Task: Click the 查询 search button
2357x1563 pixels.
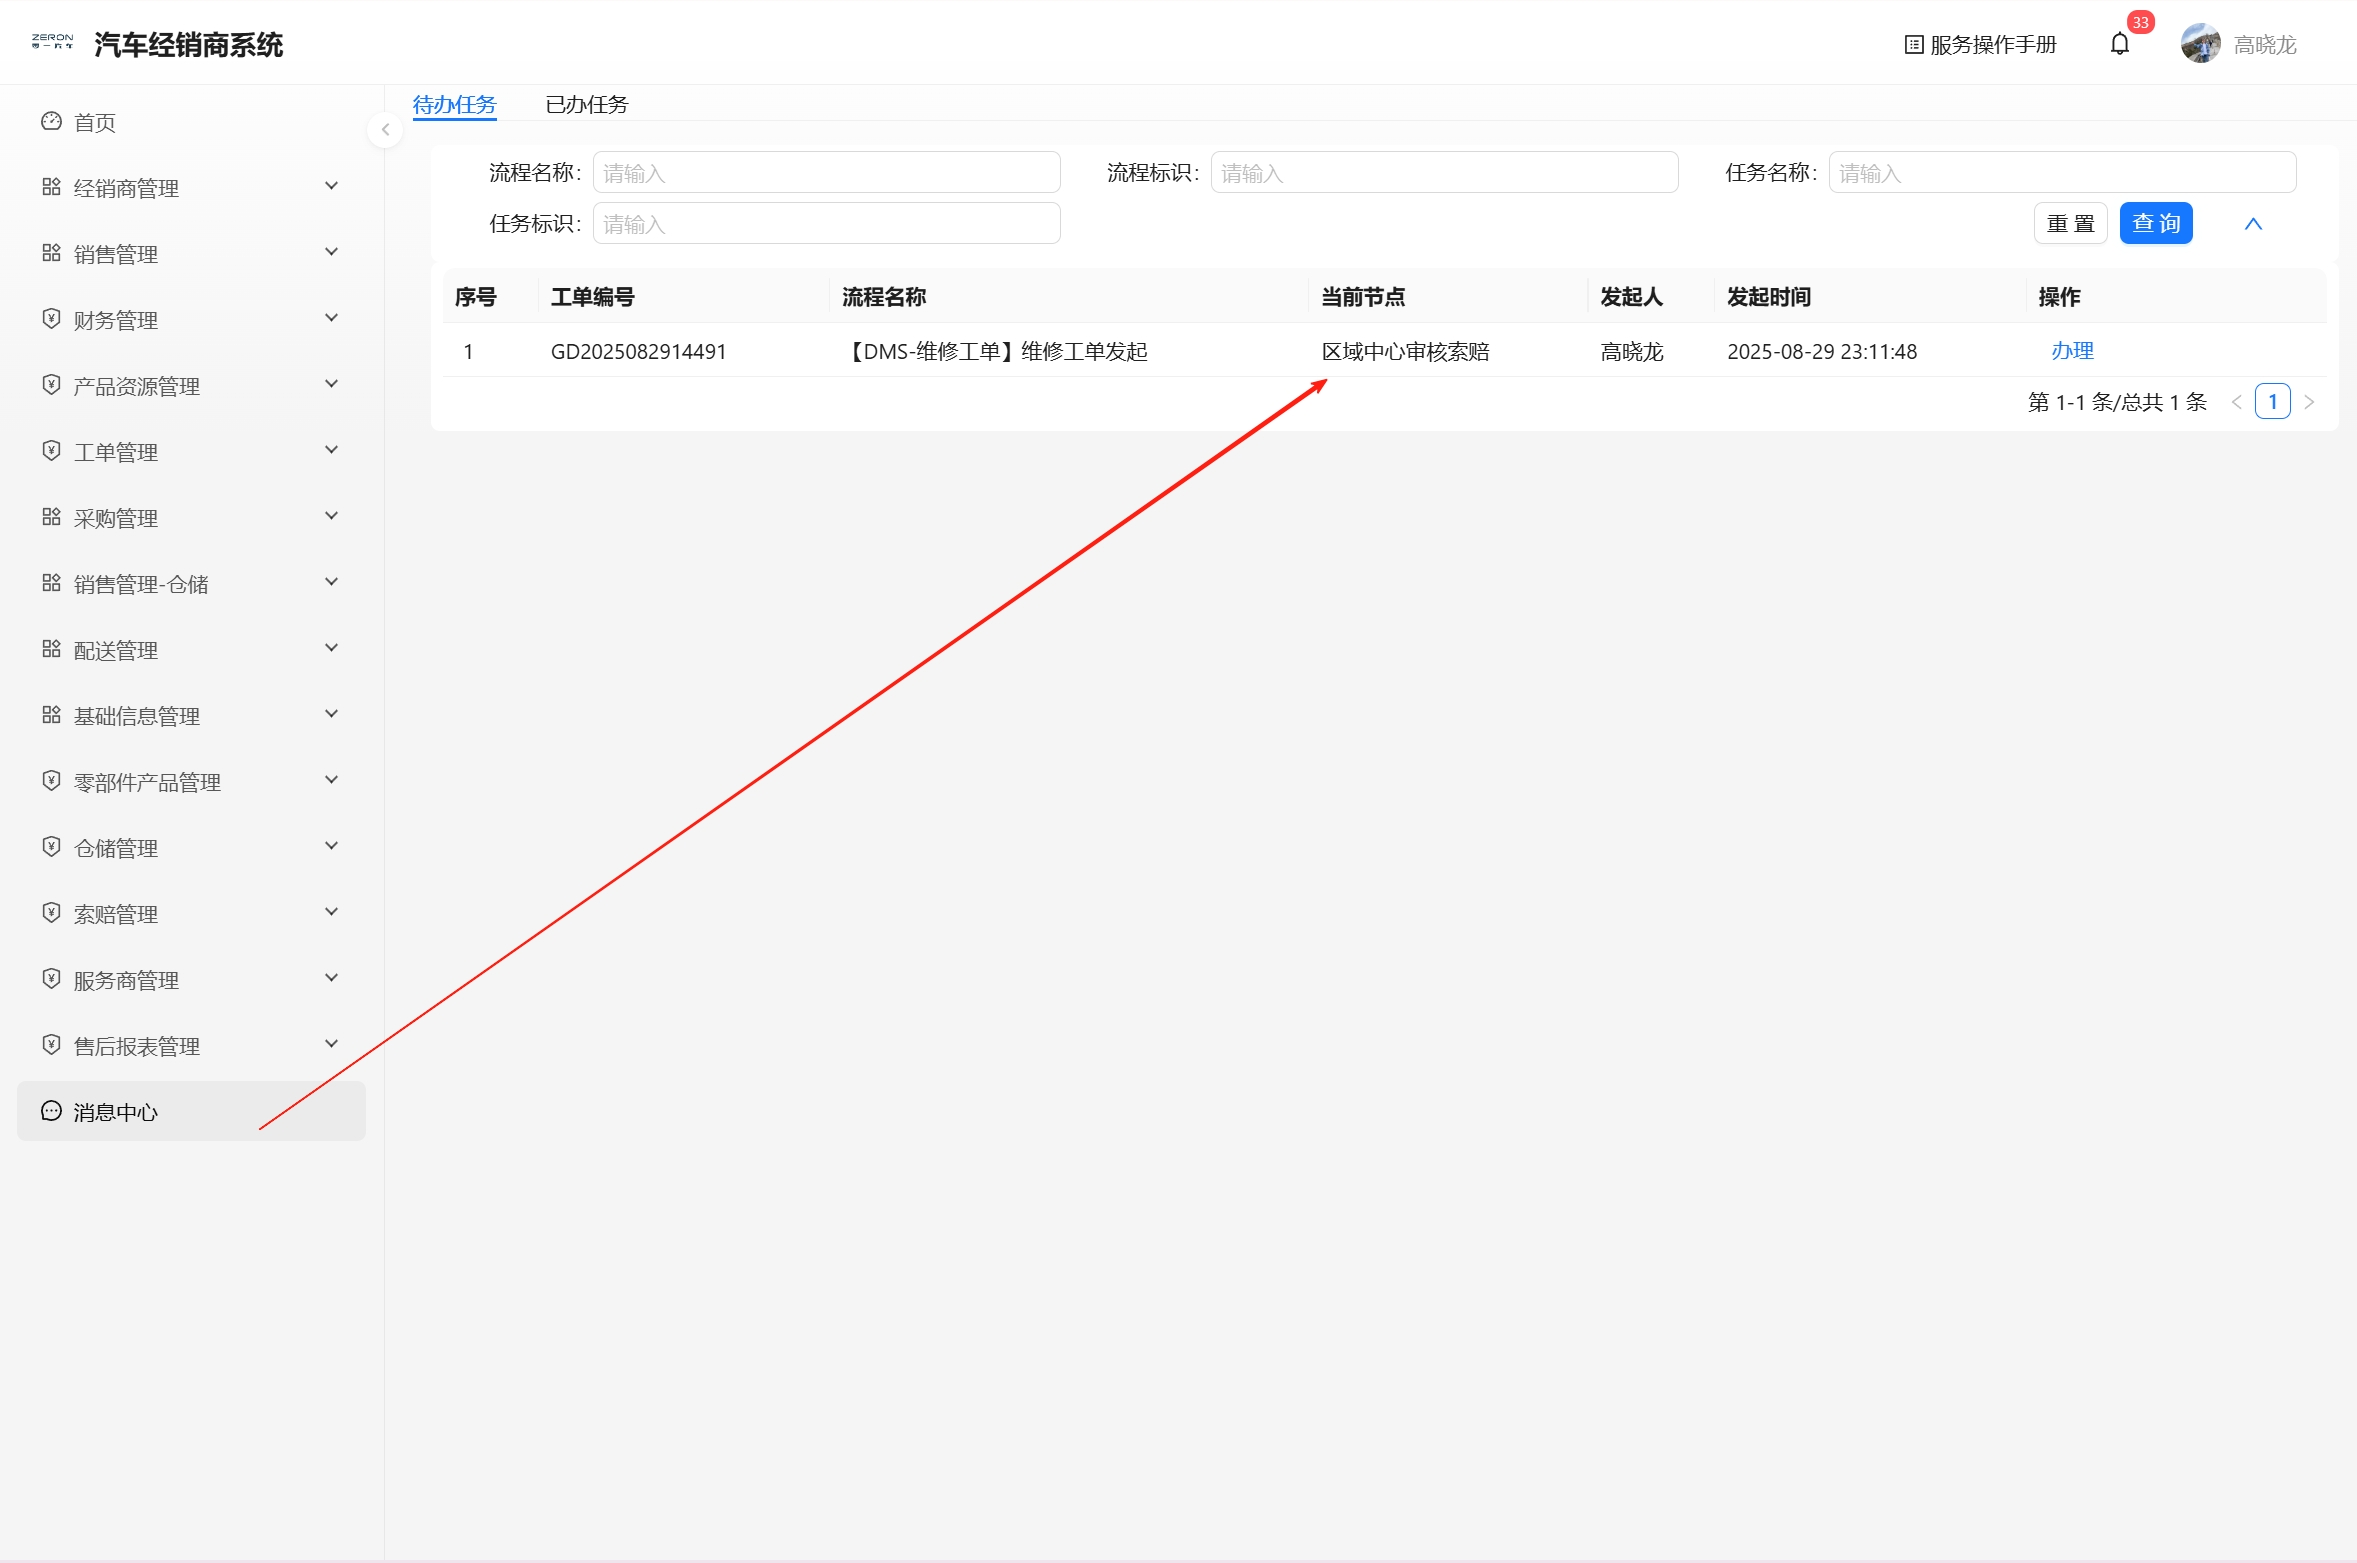Action: (2156, 223)
